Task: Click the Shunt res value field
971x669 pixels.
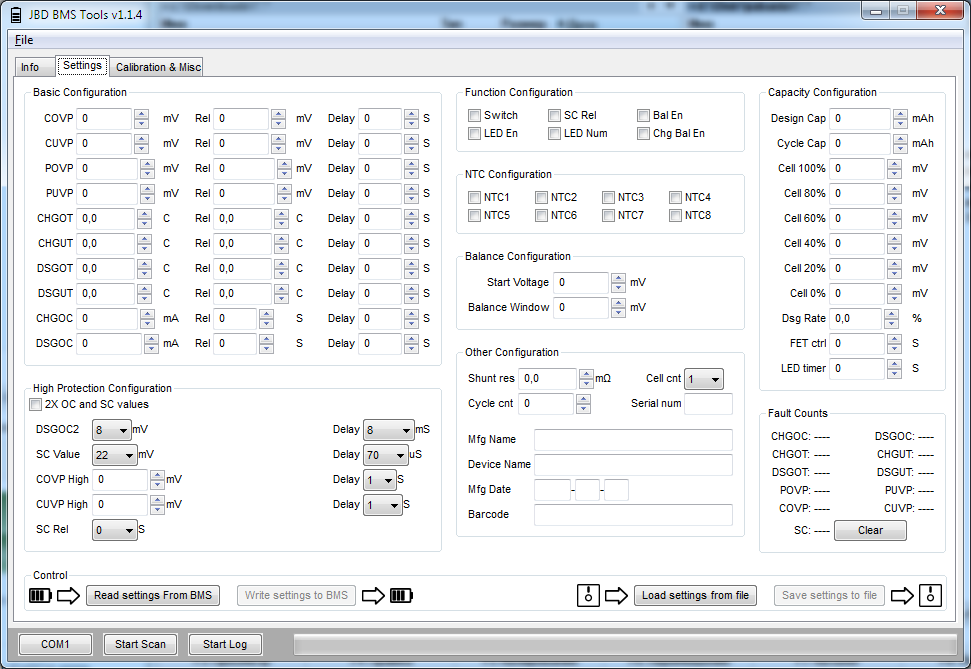Action: (x=548, y=378)
